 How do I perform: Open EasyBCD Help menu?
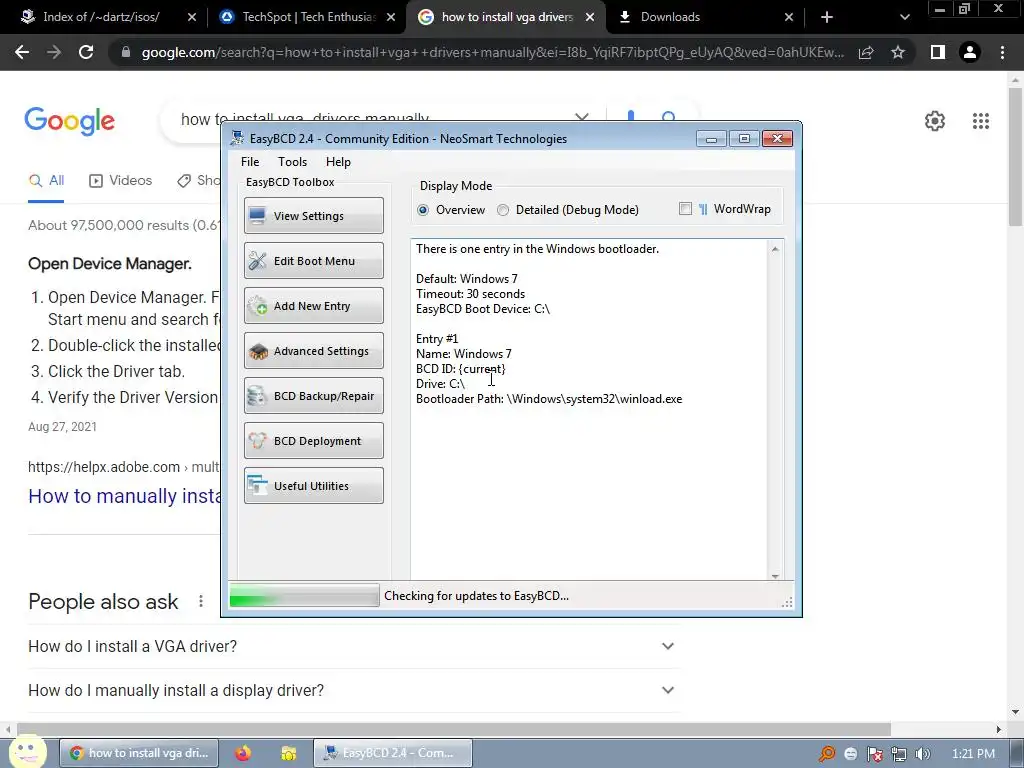click(x=338, y=162)
